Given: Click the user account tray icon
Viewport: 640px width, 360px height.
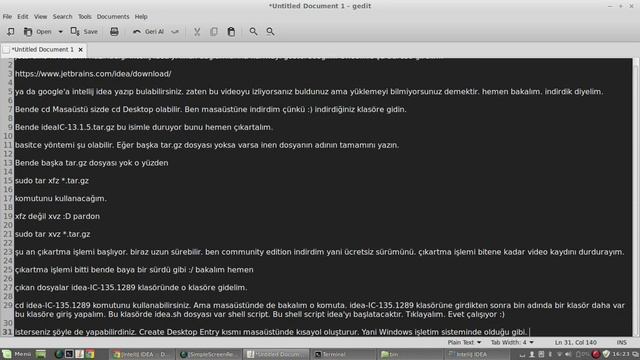Looking at the screenshot, I should (x=532, y=354).
